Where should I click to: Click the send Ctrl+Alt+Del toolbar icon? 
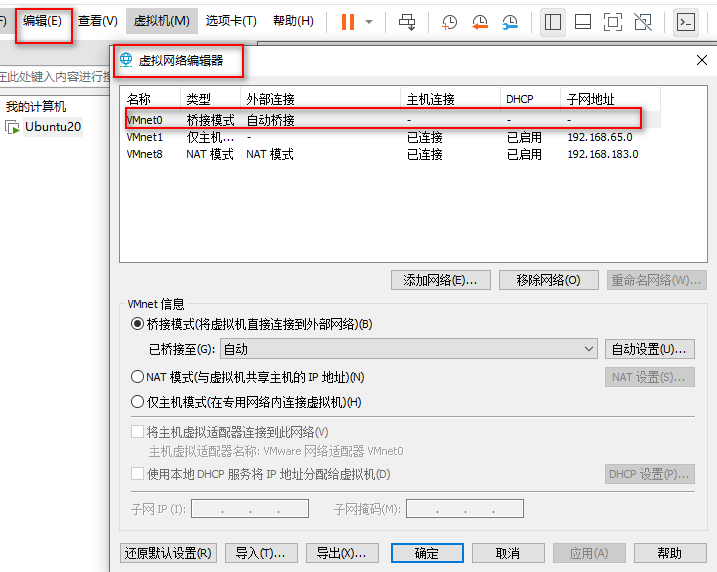(407, 21)
